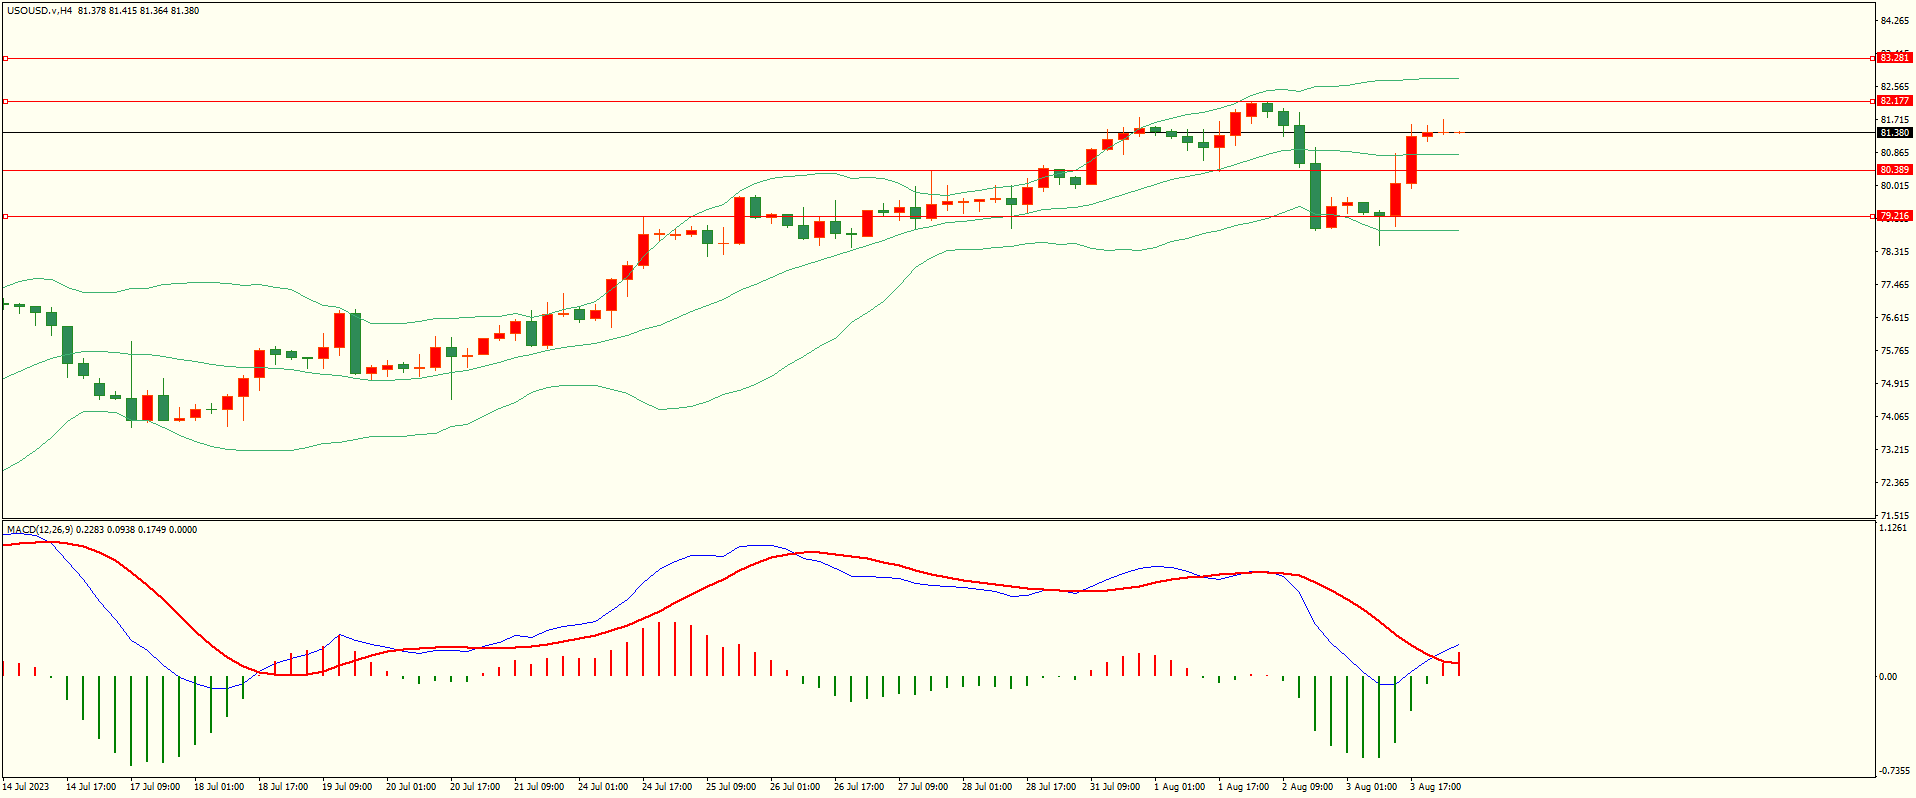
Task: Click the 76.615 value on price scale
Action: (1894, 318)
